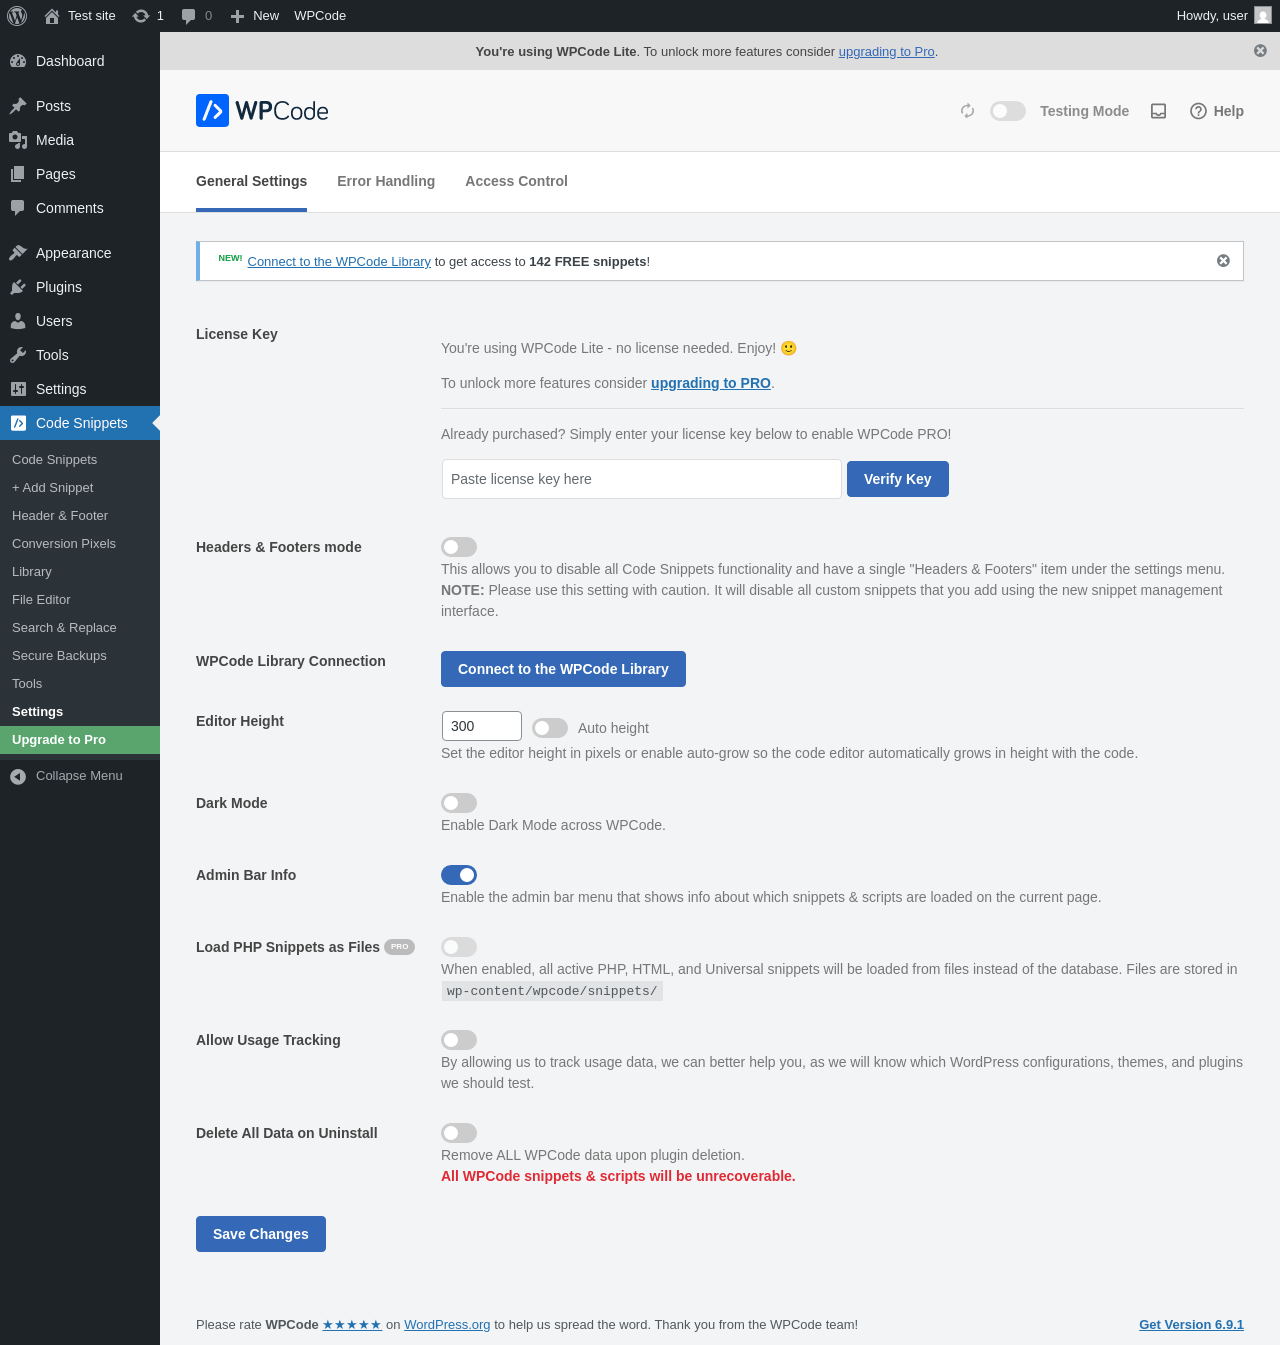Click the Collapse Menu arrow icon
The height and width of the screenshot is (1345, 1280).
[18, 776]
